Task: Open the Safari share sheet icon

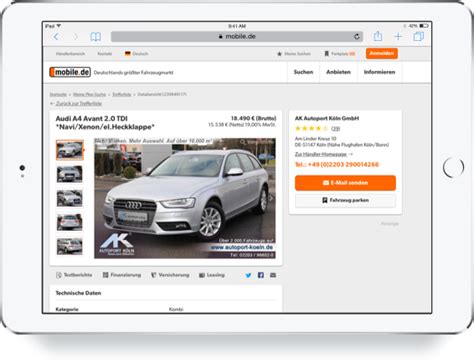Action: coord(378,36)
